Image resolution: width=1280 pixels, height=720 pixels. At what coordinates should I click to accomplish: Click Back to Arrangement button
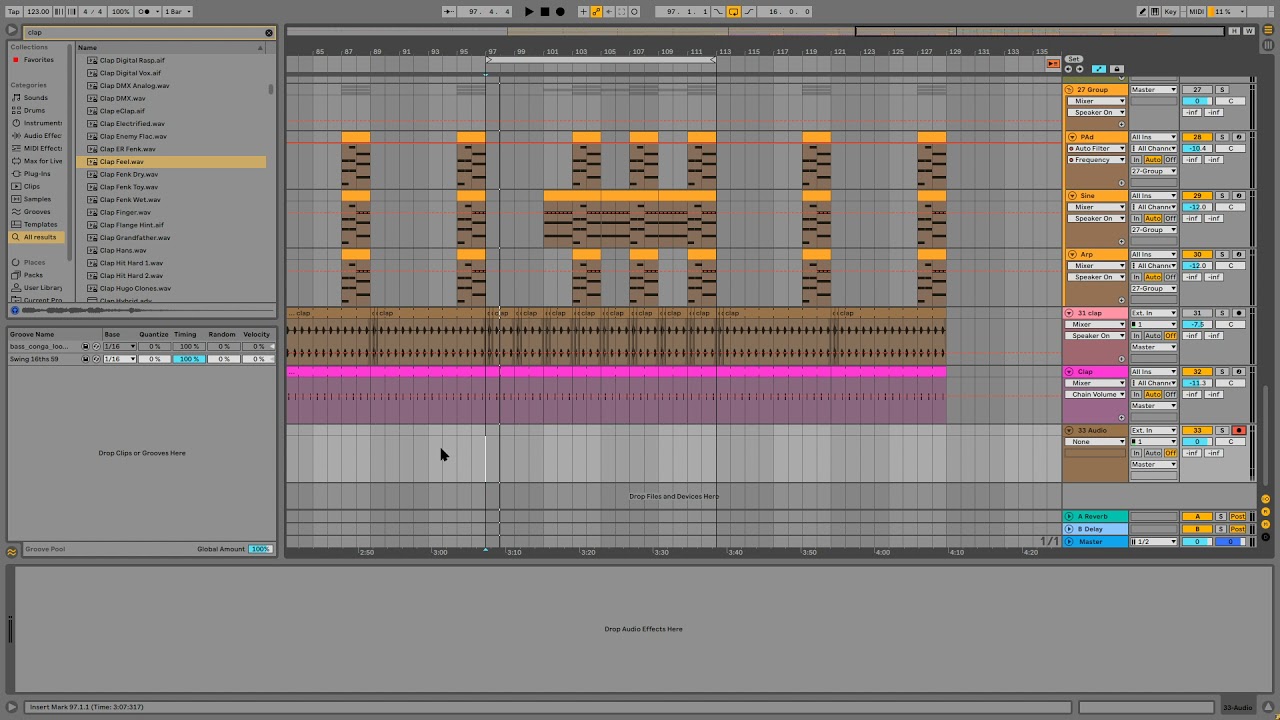[1052, 64]
